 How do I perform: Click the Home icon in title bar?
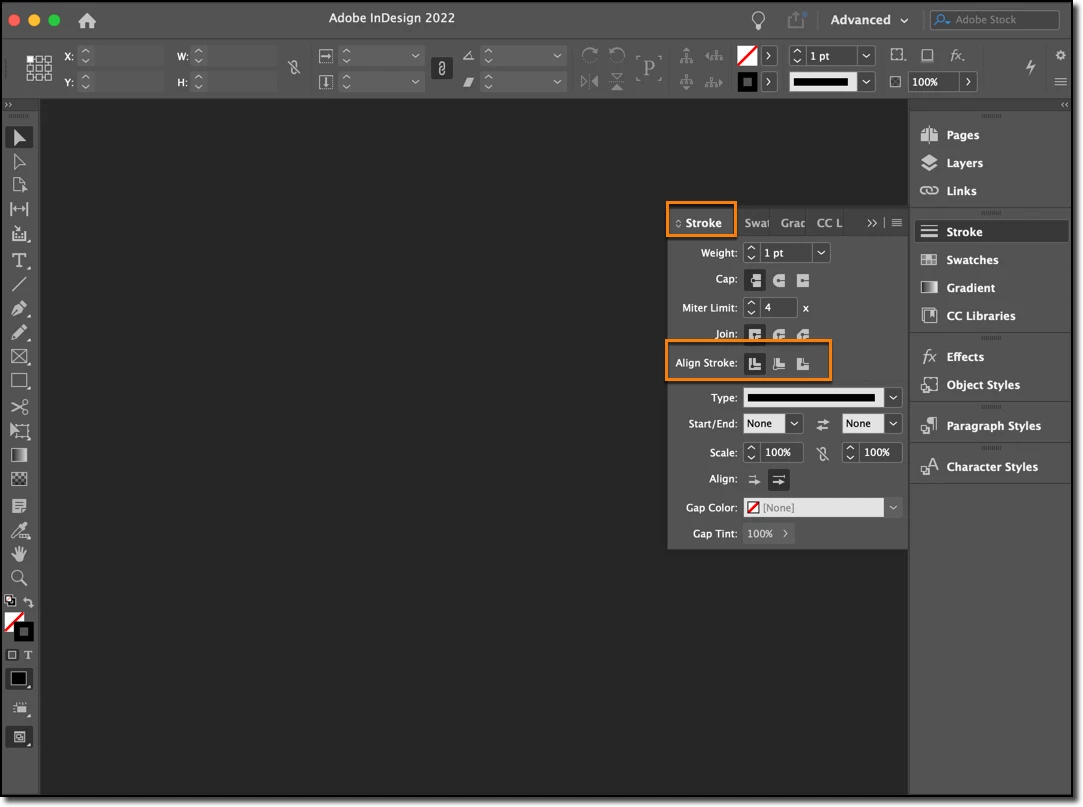tap(87, 20)
